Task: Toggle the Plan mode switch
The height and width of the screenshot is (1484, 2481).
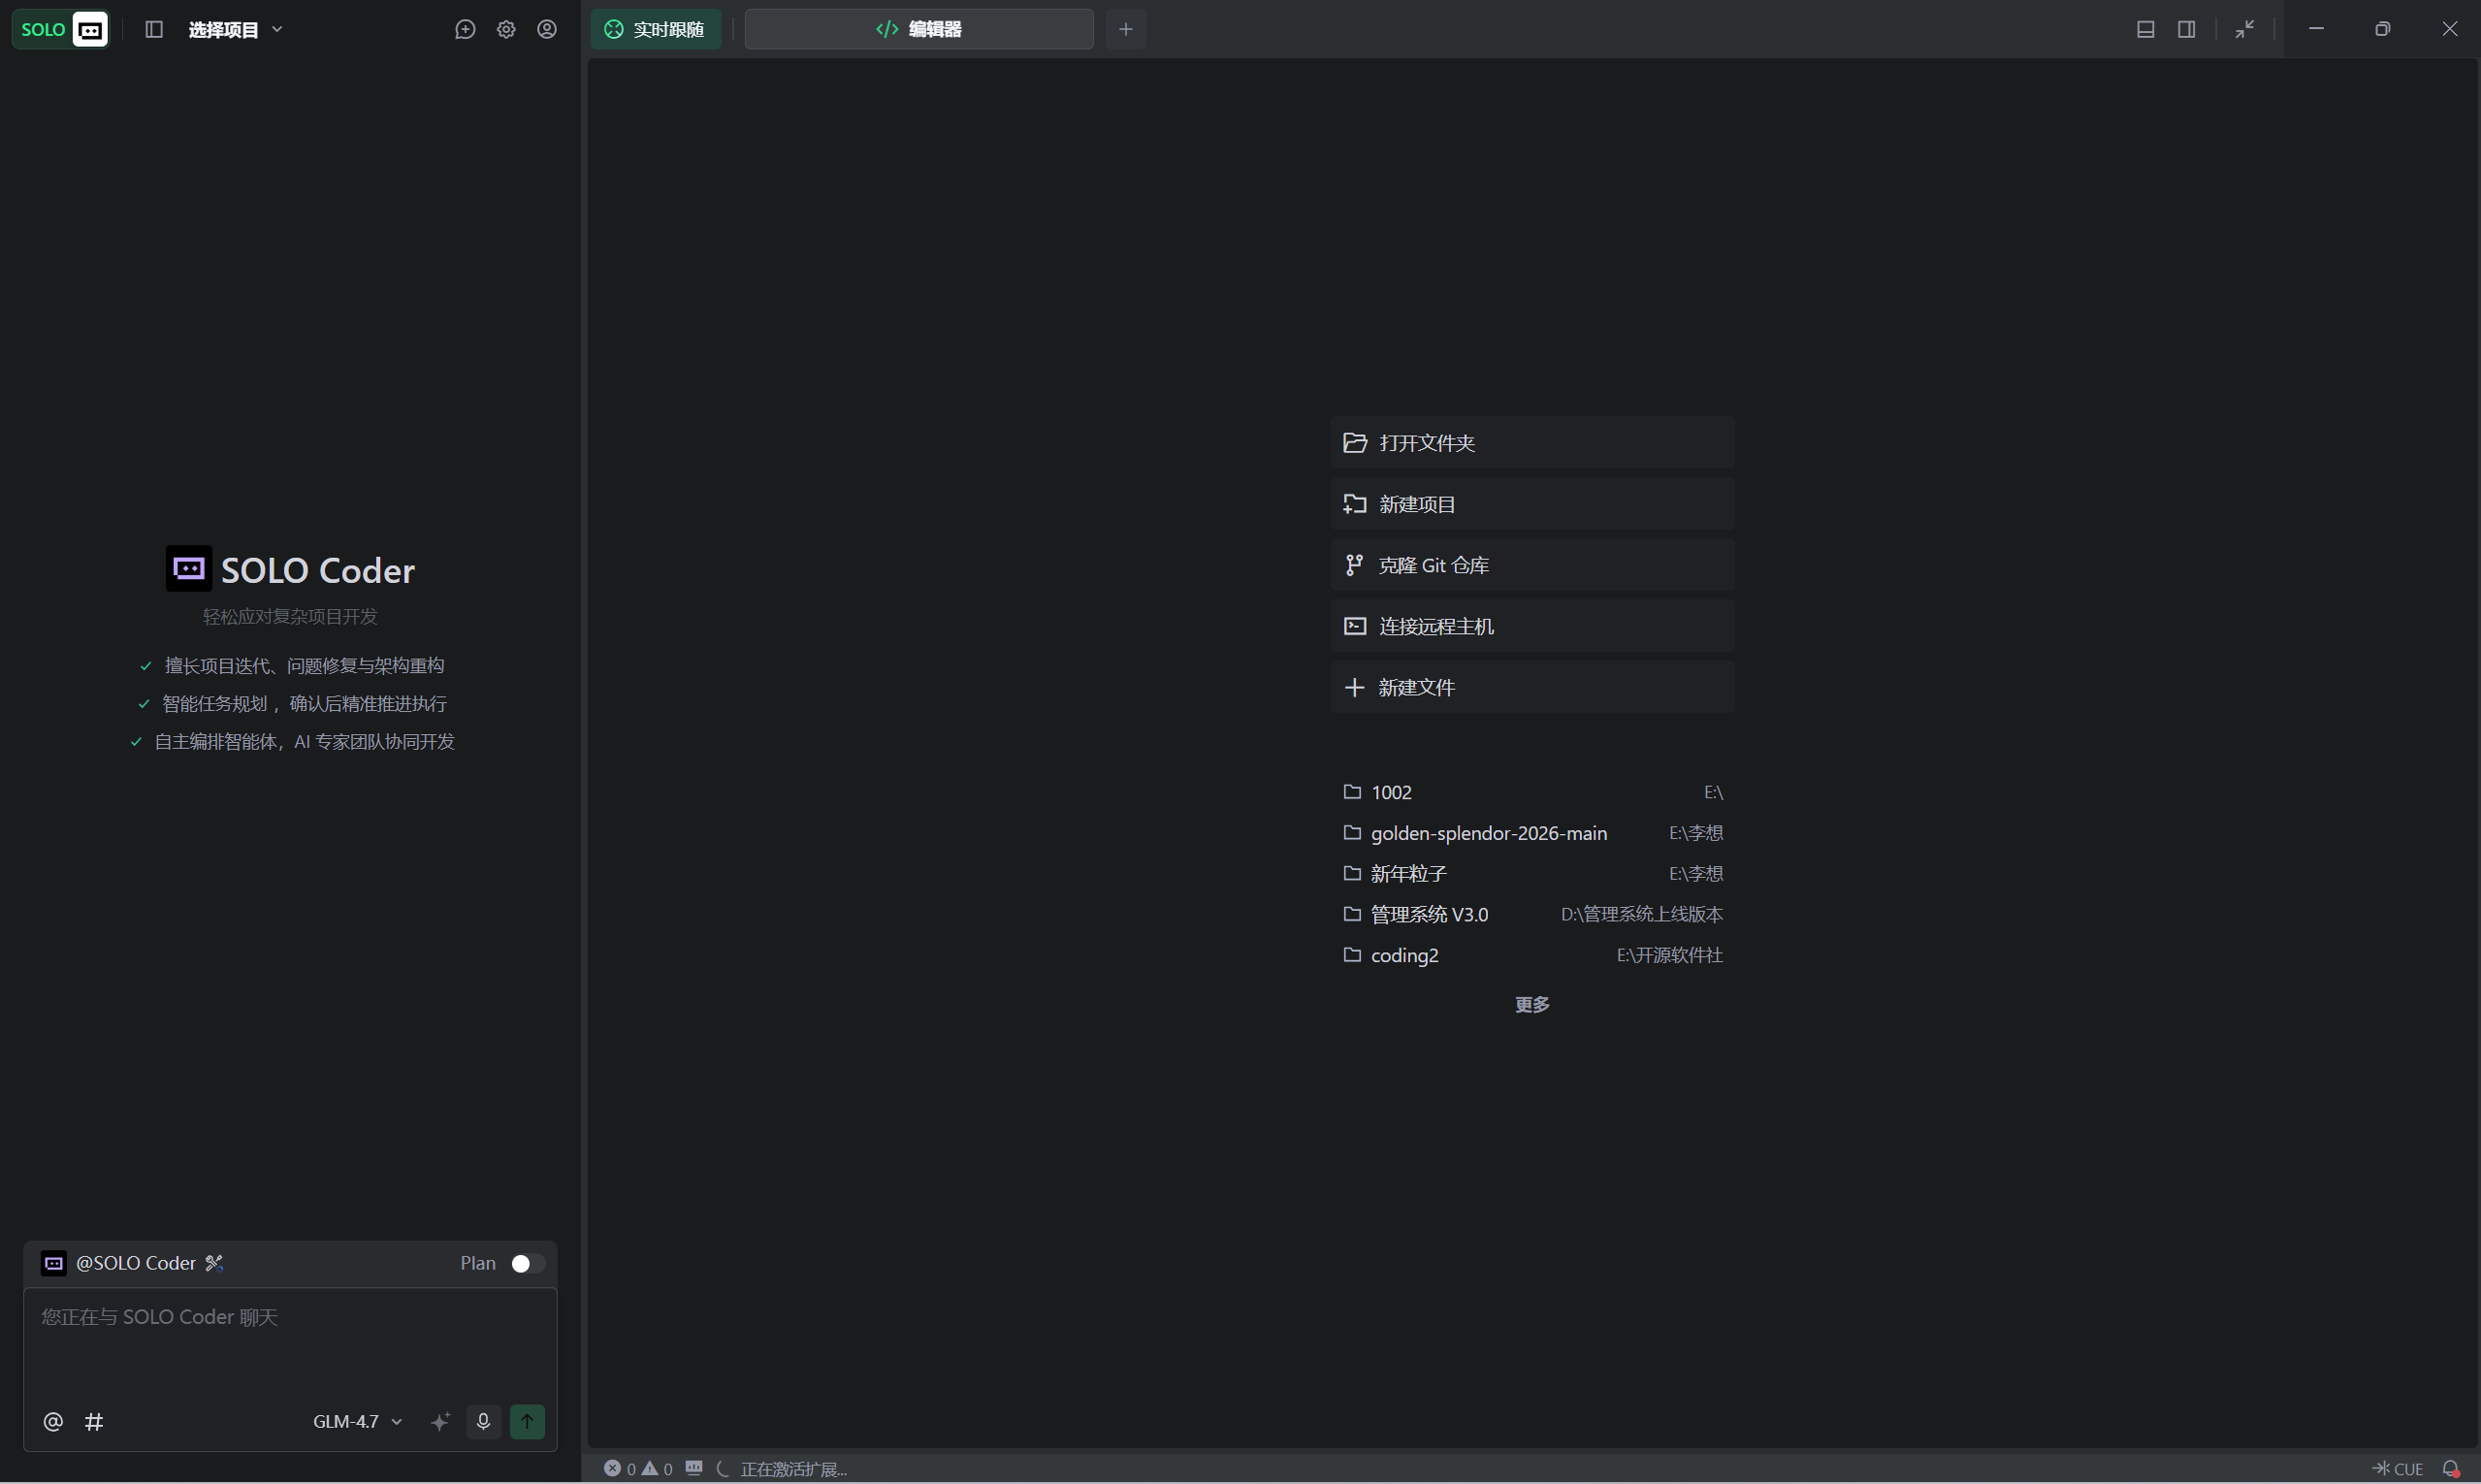Action: 527,1263
